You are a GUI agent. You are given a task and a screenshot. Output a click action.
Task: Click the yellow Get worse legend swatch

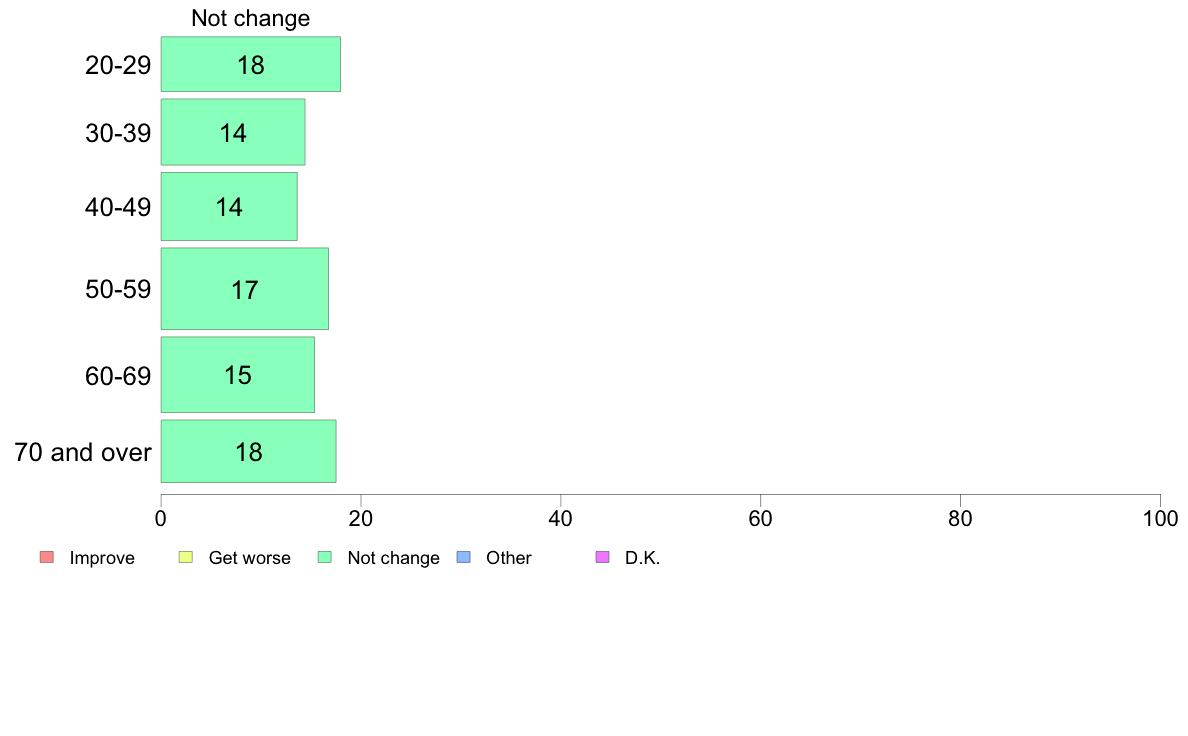[186, 557]
